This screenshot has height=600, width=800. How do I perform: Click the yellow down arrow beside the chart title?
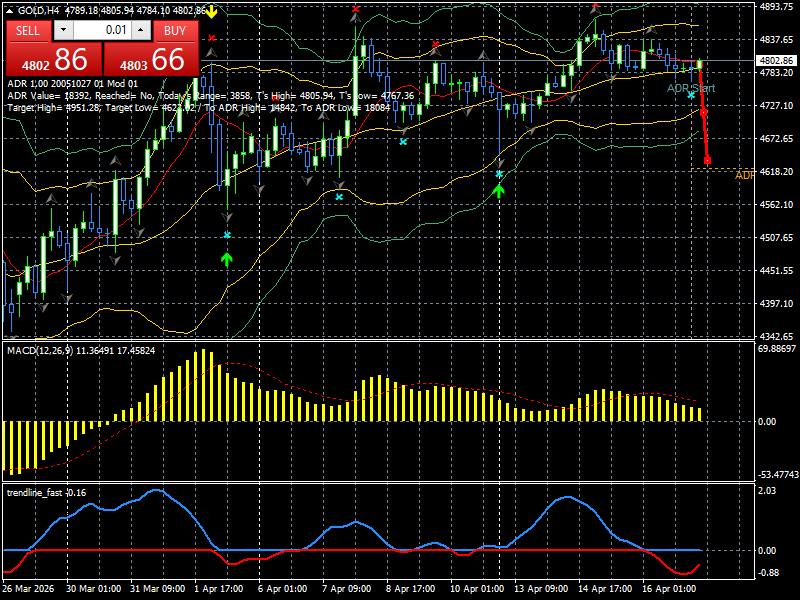212,12
